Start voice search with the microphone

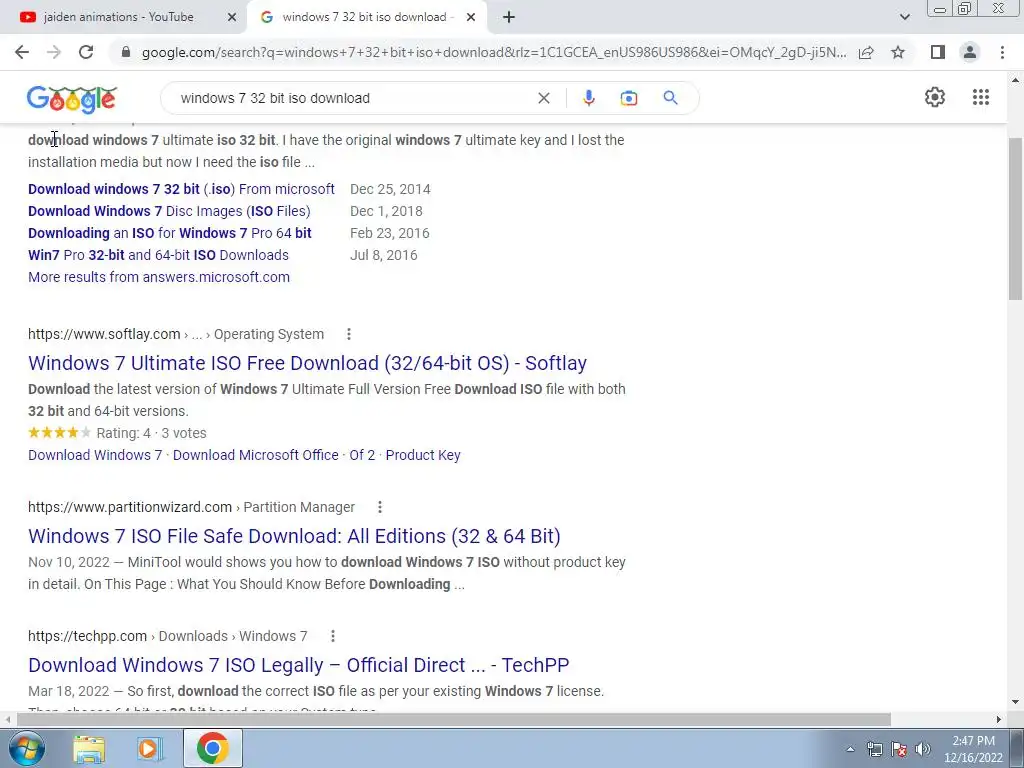(x=588, y=98)
